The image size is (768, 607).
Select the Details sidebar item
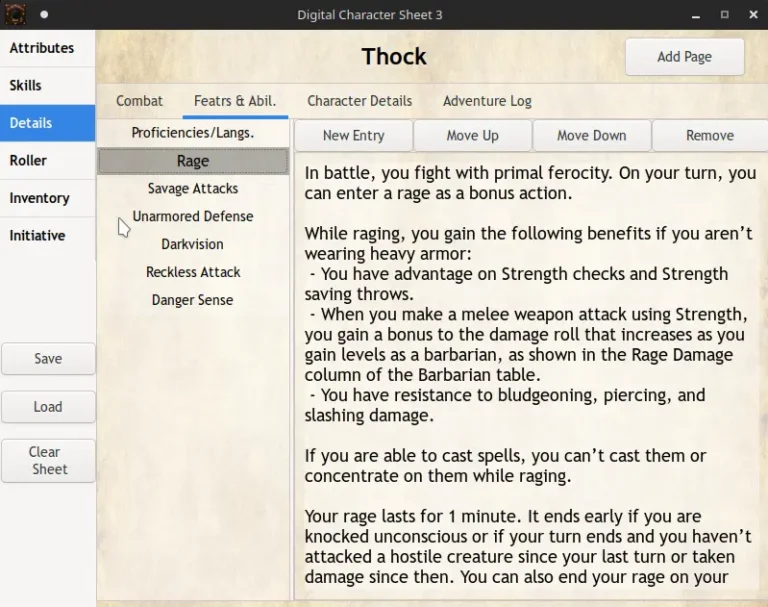click(x=48, y=123)
